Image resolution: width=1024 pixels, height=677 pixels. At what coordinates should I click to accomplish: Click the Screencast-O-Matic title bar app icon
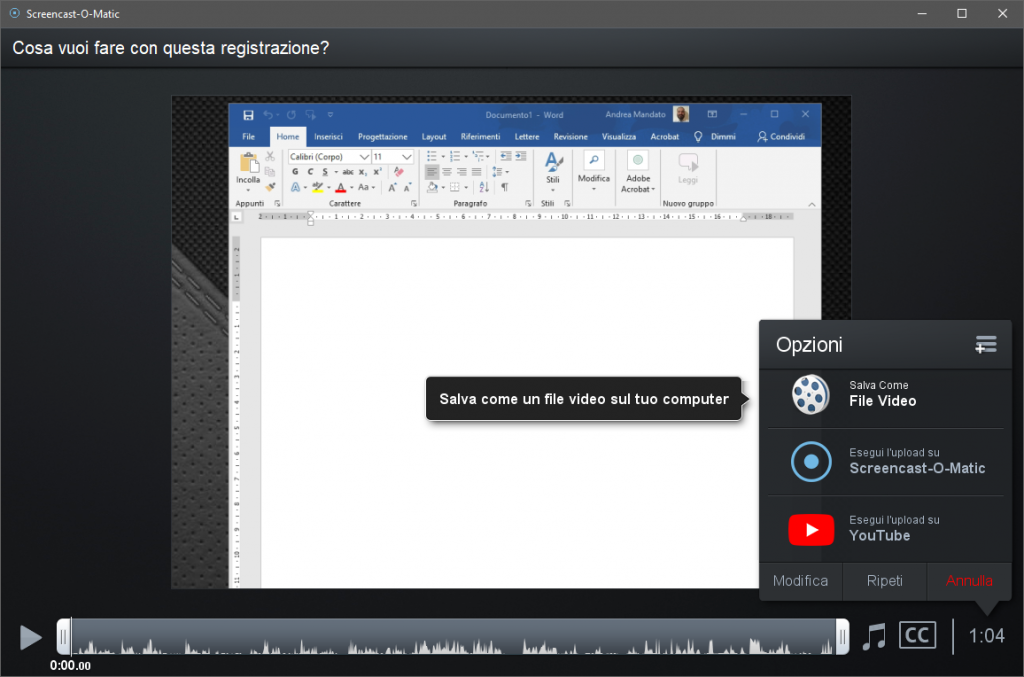click(14, 13)
